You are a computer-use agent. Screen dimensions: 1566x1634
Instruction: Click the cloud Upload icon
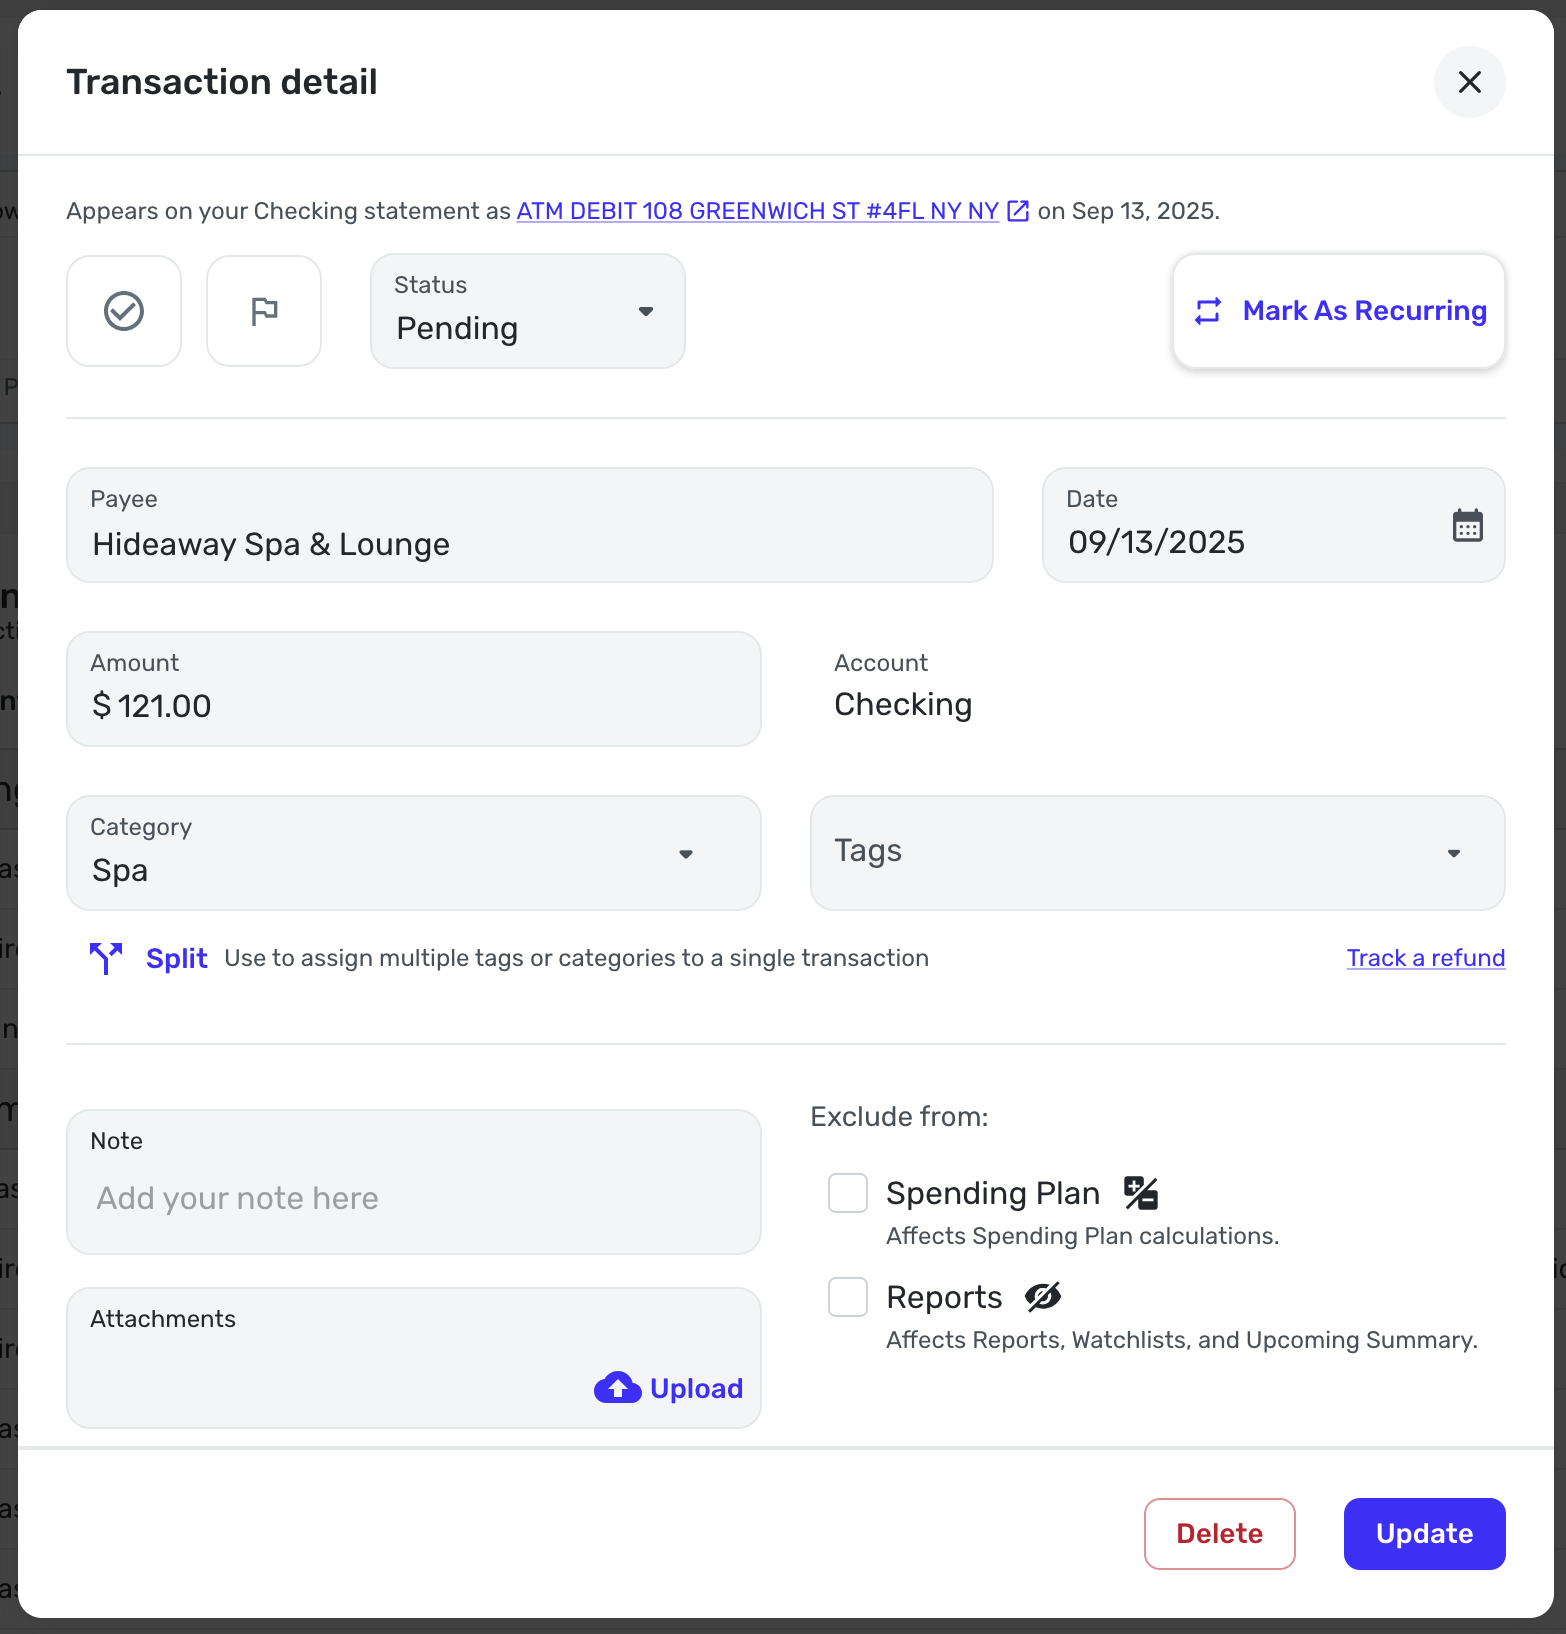click(618, 1388)
